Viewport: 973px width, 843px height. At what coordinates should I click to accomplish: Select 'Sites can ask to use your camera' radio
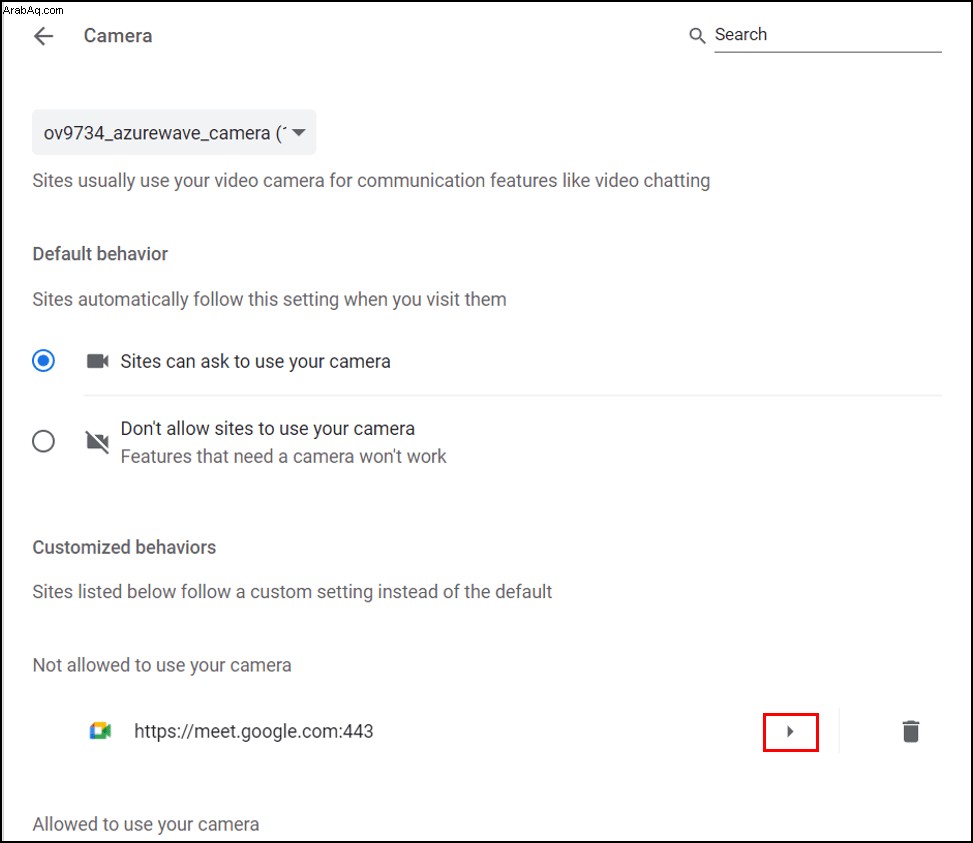(43, 360)
